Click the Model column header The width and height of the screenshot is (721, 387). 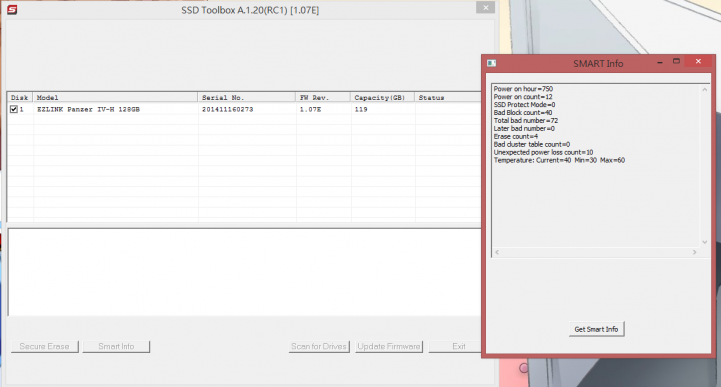coord(115,97)
